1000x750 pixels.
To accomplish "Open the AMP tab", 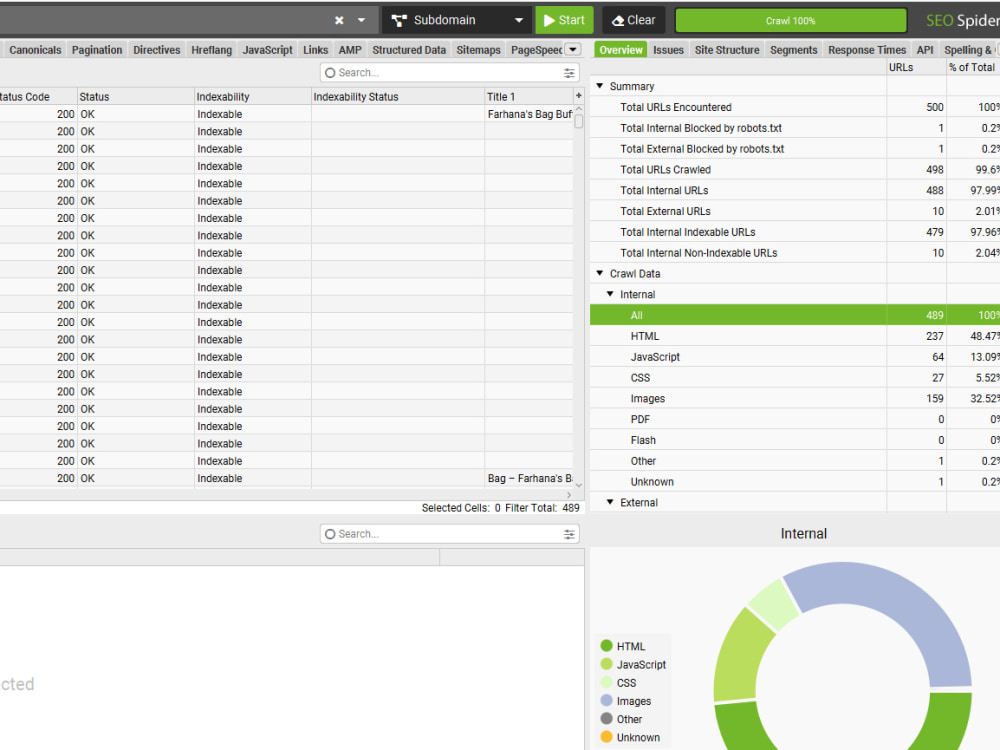I will pos(350,50).
